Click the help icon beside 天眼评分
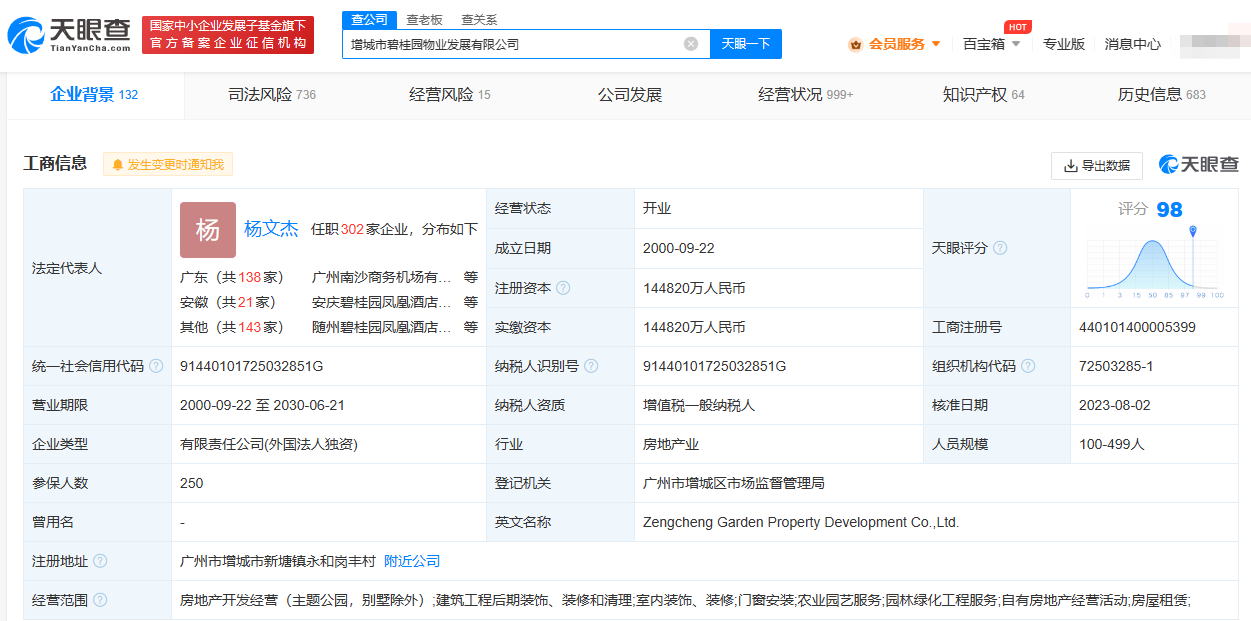Viewport: 1251px width, 621px height. (1000, 248)
